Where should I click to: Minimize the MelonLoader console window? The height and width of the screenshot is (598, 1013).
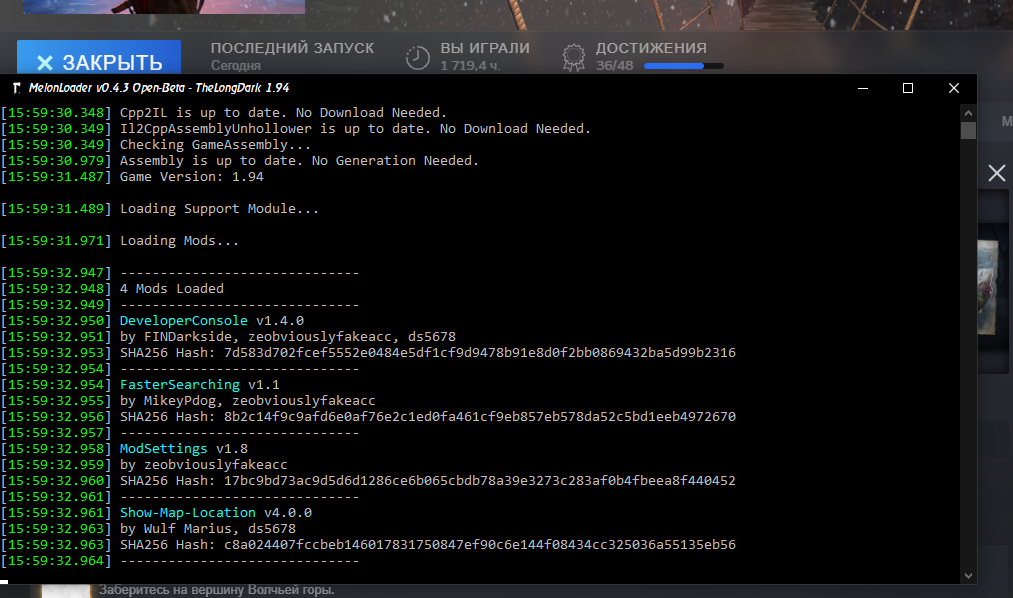click(862, 88)
